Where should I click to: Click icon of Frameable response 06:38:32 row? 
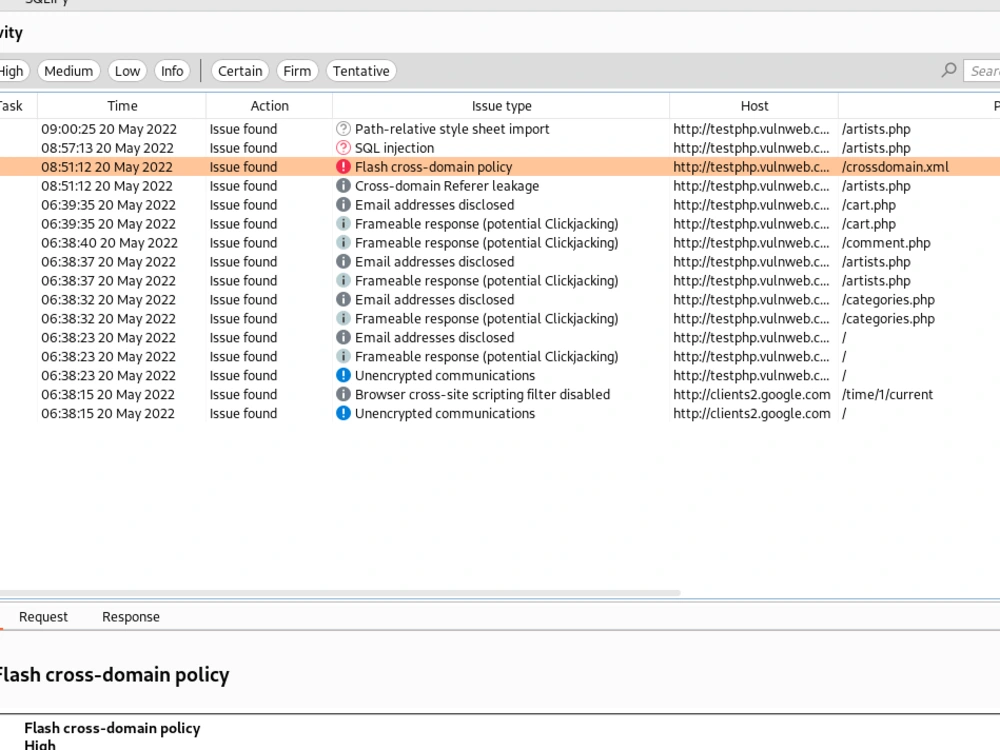pyautogui.click(x=343, y=319)
